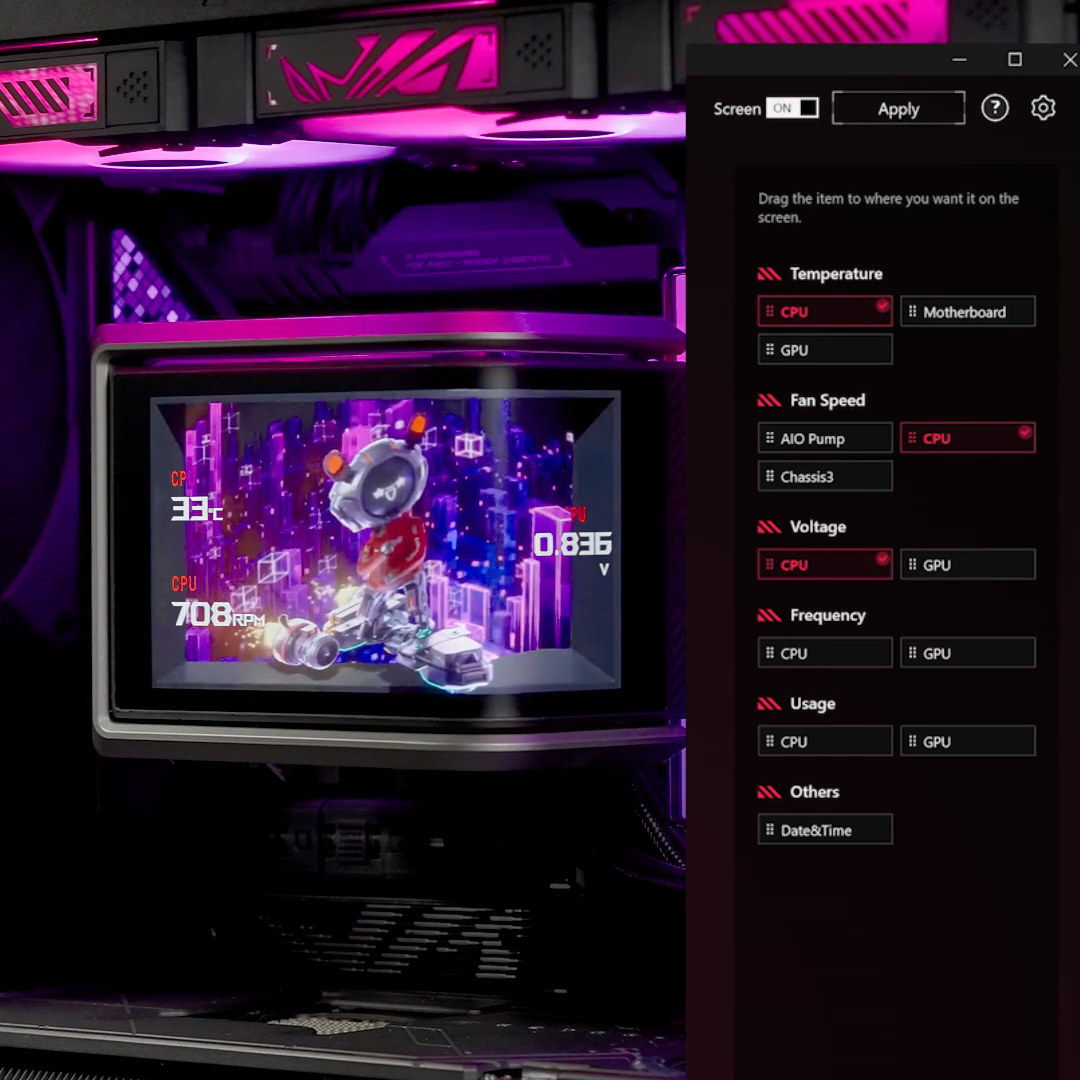Image resolution: width=1080 pixels, height=1080 pixels.
Task: Select the GPU item under Temperature
Action: coord(825,350)
